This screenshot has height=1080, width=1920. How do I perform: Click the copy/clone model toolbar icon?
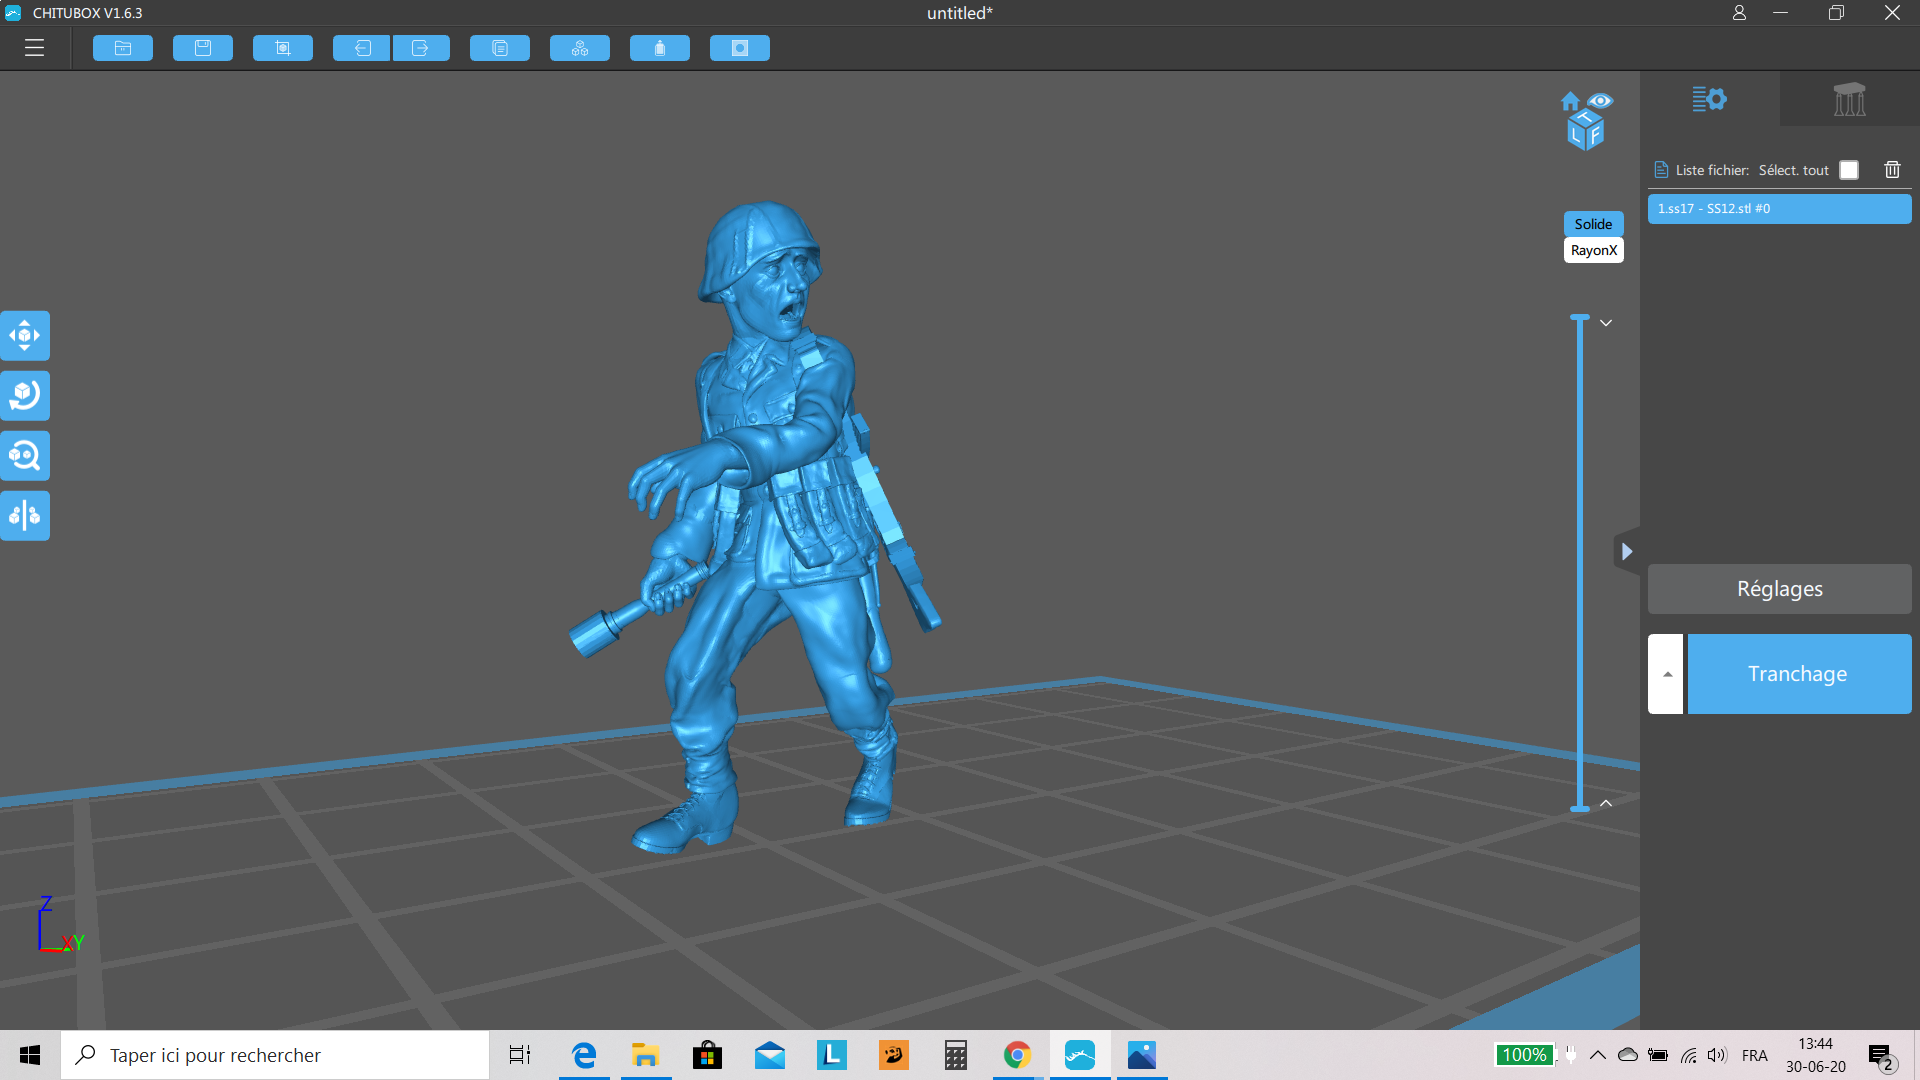[x=500, y=48]
